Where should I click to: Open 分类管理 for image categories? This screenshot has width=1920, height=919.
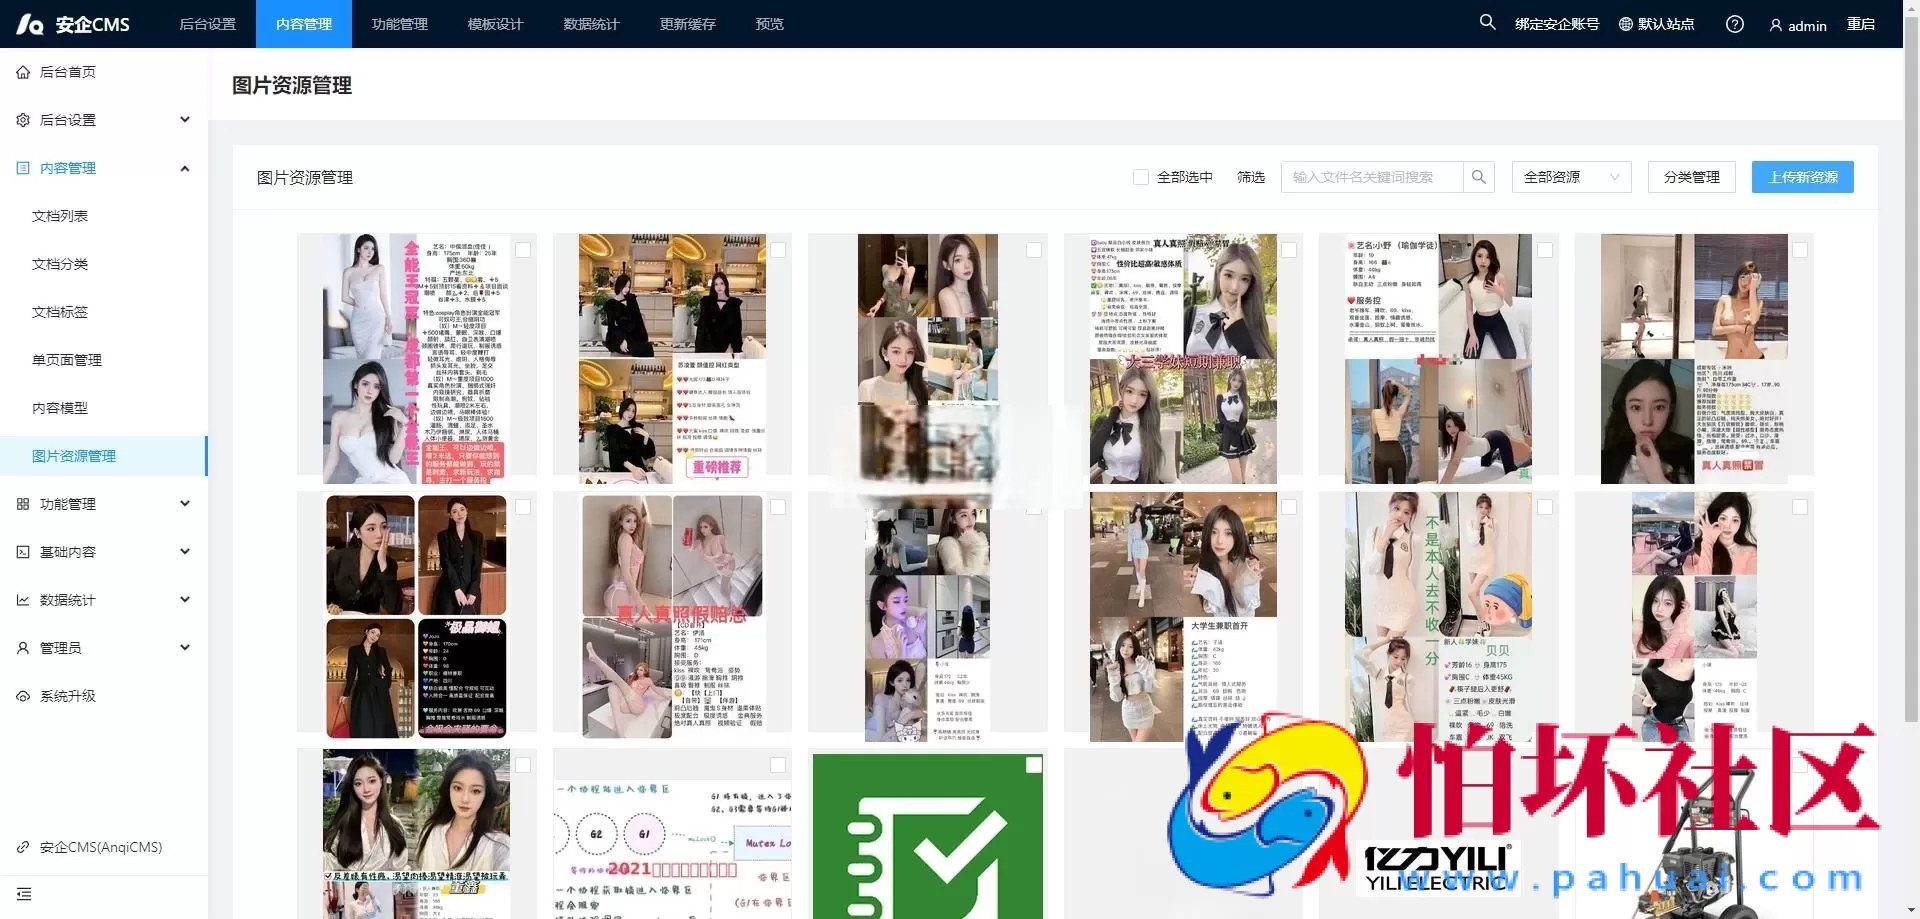coord(1690,177)
